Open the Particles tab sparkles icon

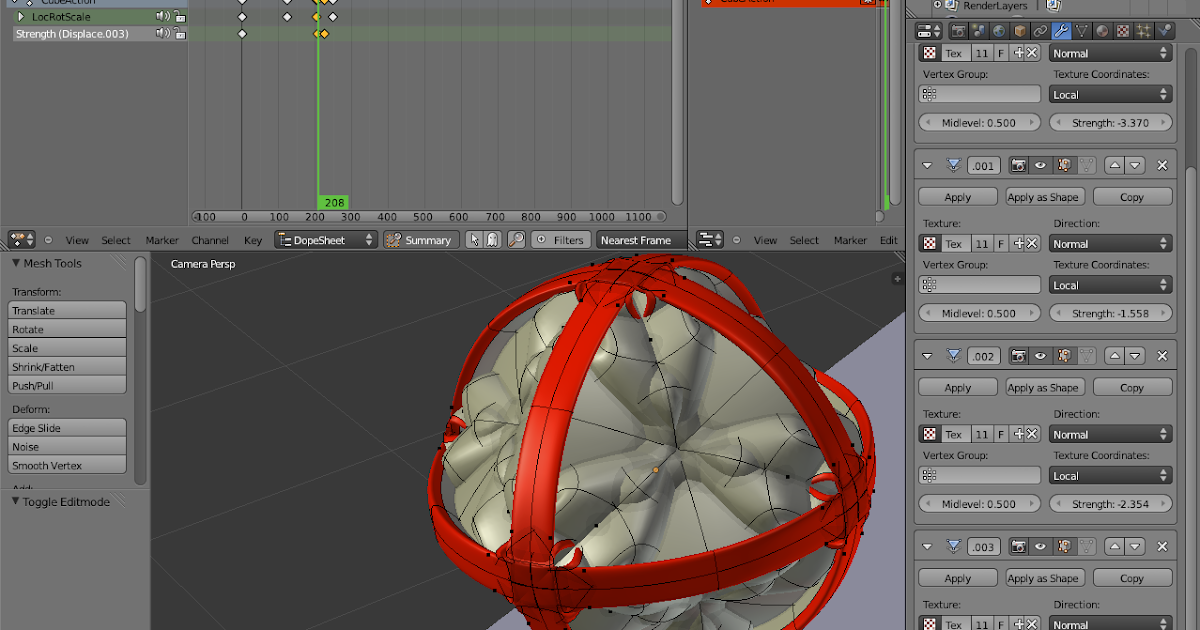pyautogui.click(x=1144, y=30)
